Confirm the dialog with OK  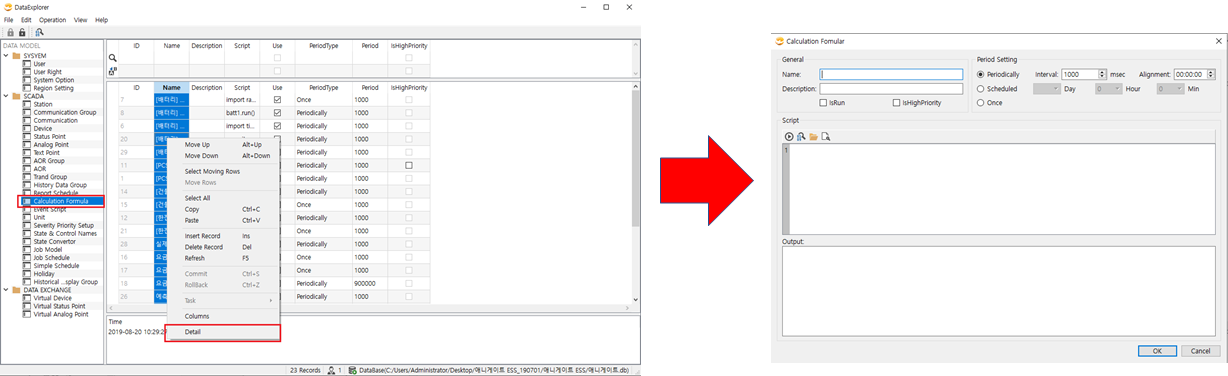click(1157, 351)
